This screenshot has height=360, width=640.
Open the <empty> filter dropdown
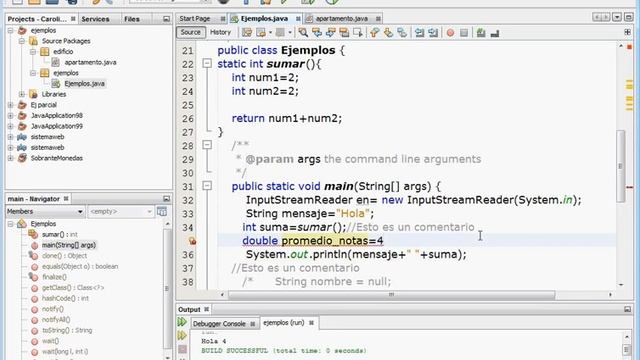coord(121,211)
